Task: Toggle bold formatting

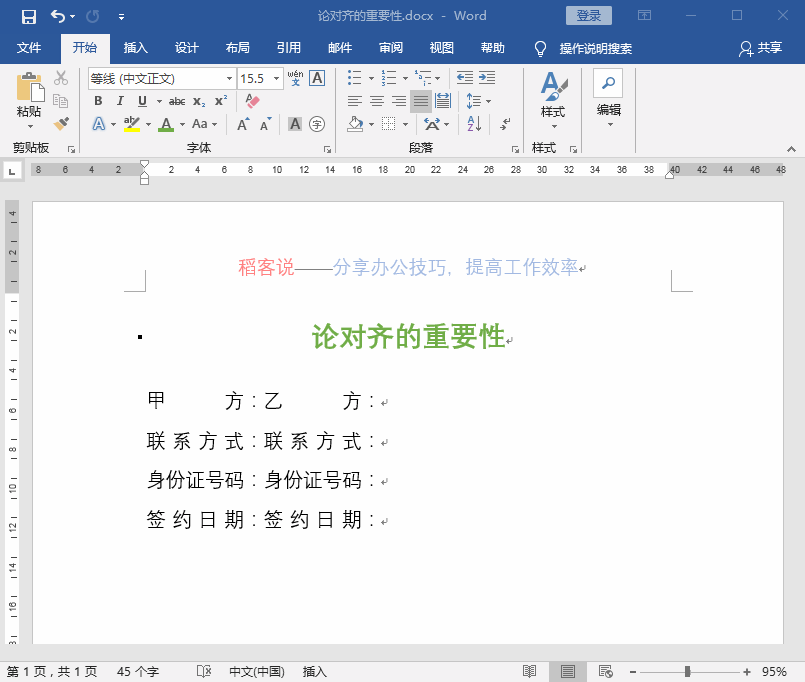Action: [98, 101]
